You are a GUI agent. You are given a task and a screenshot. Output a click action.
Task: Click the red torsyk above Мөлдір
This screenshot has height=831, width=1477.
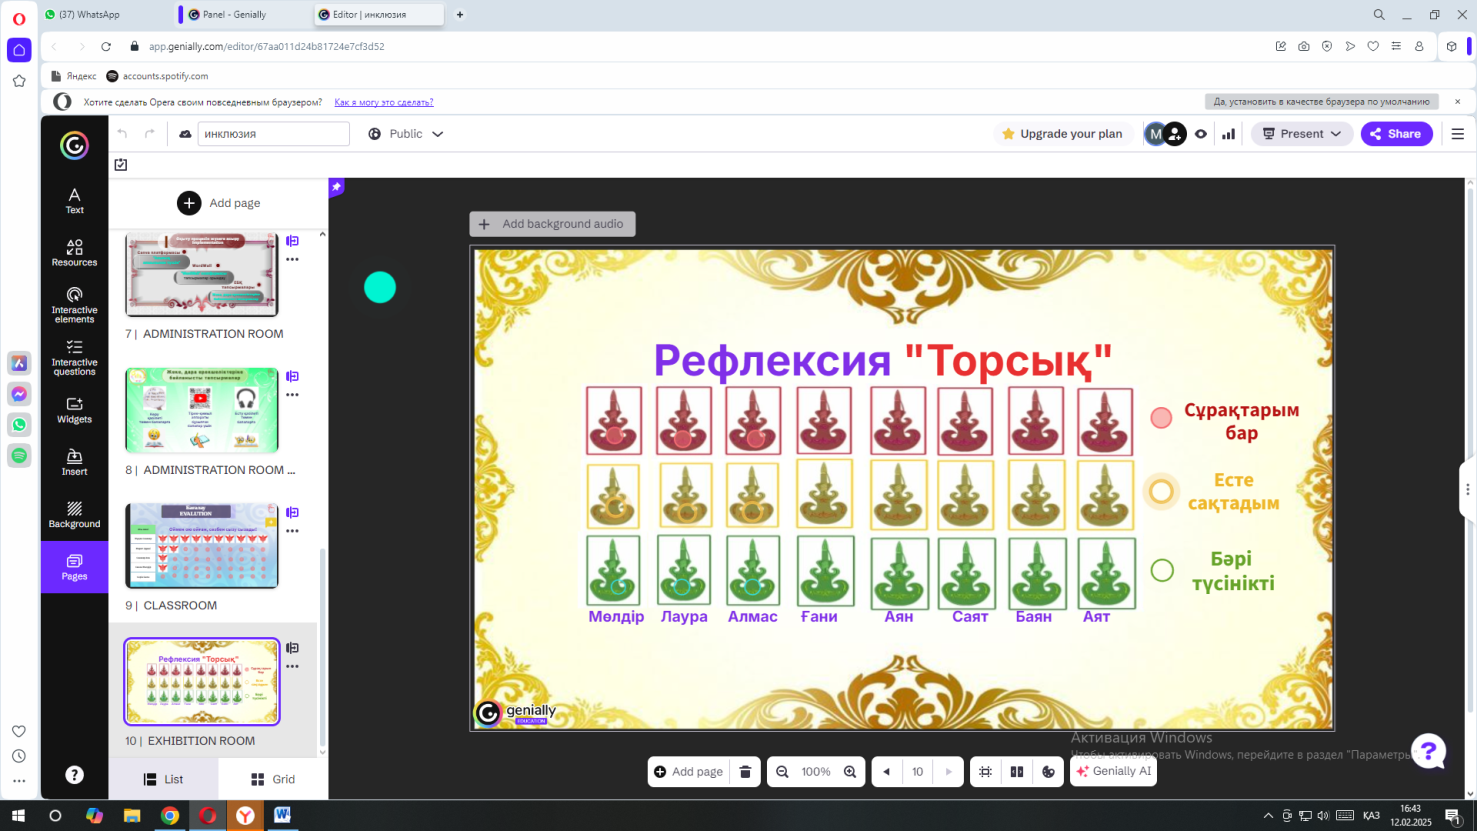pos(614,421)
